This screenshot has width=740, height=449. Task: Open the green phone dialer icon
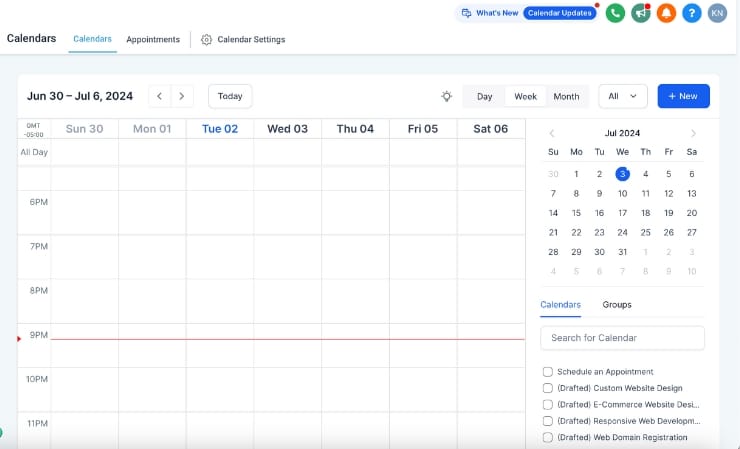click(615, 13)
